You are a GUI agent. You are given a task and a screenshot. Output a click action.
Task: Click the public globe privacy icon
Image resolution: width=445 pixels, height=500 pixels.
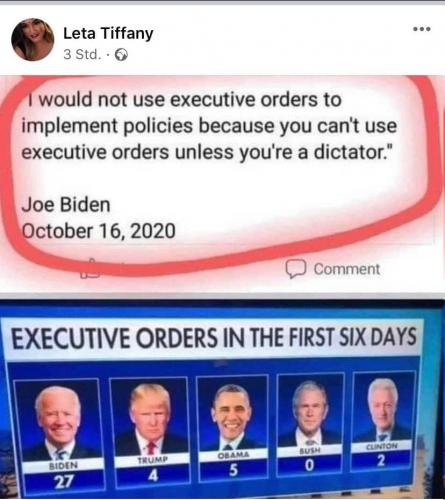tap(121, 55)
